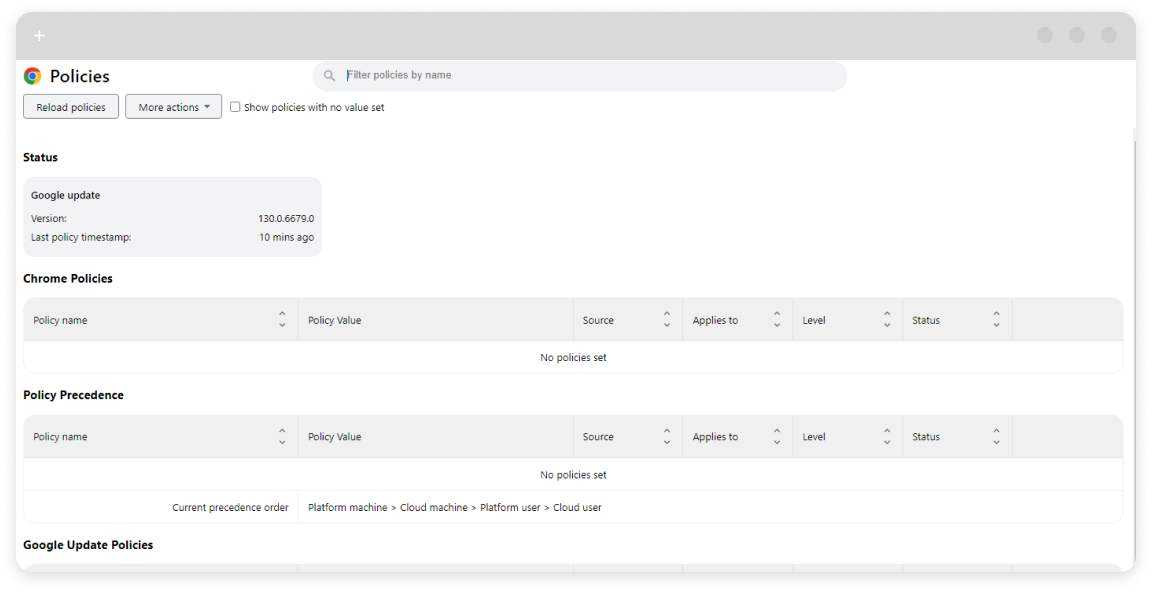1152x592 pixels.
Task: Click the Reload policies button
Action: (x=71, y=107)
